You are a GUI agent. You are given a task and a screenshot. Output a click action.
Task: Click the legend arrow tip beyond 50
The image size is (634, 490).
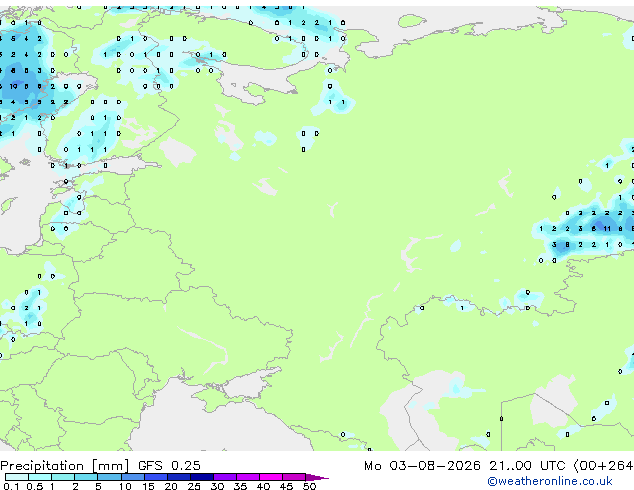click(317, 477)
